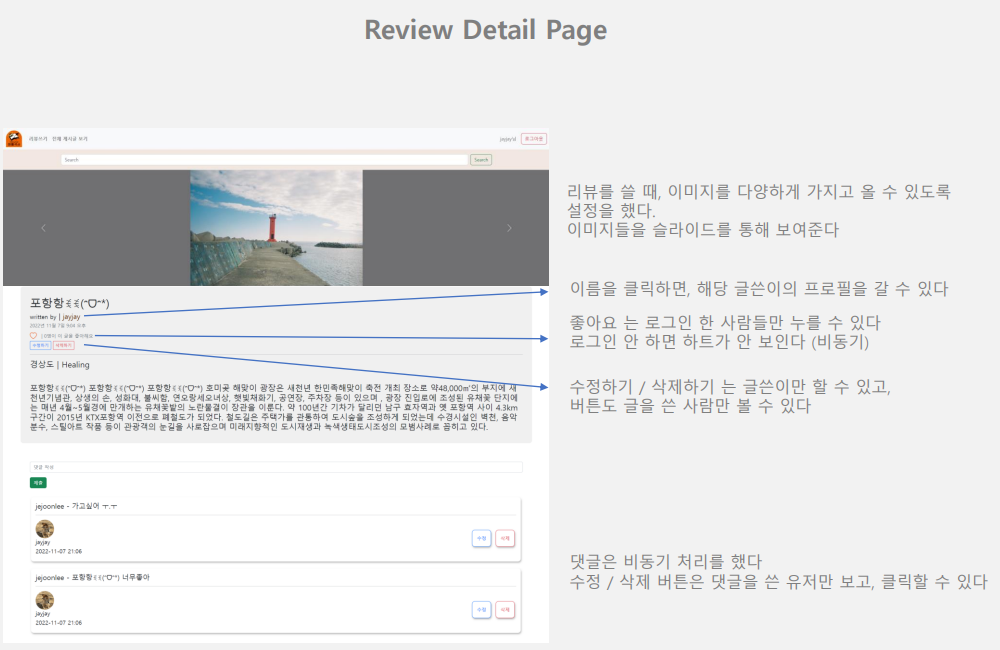Open the 리뷰쓰기 navbar link
The width and height of the screenshot is (1000, 650).
(38, 139)
